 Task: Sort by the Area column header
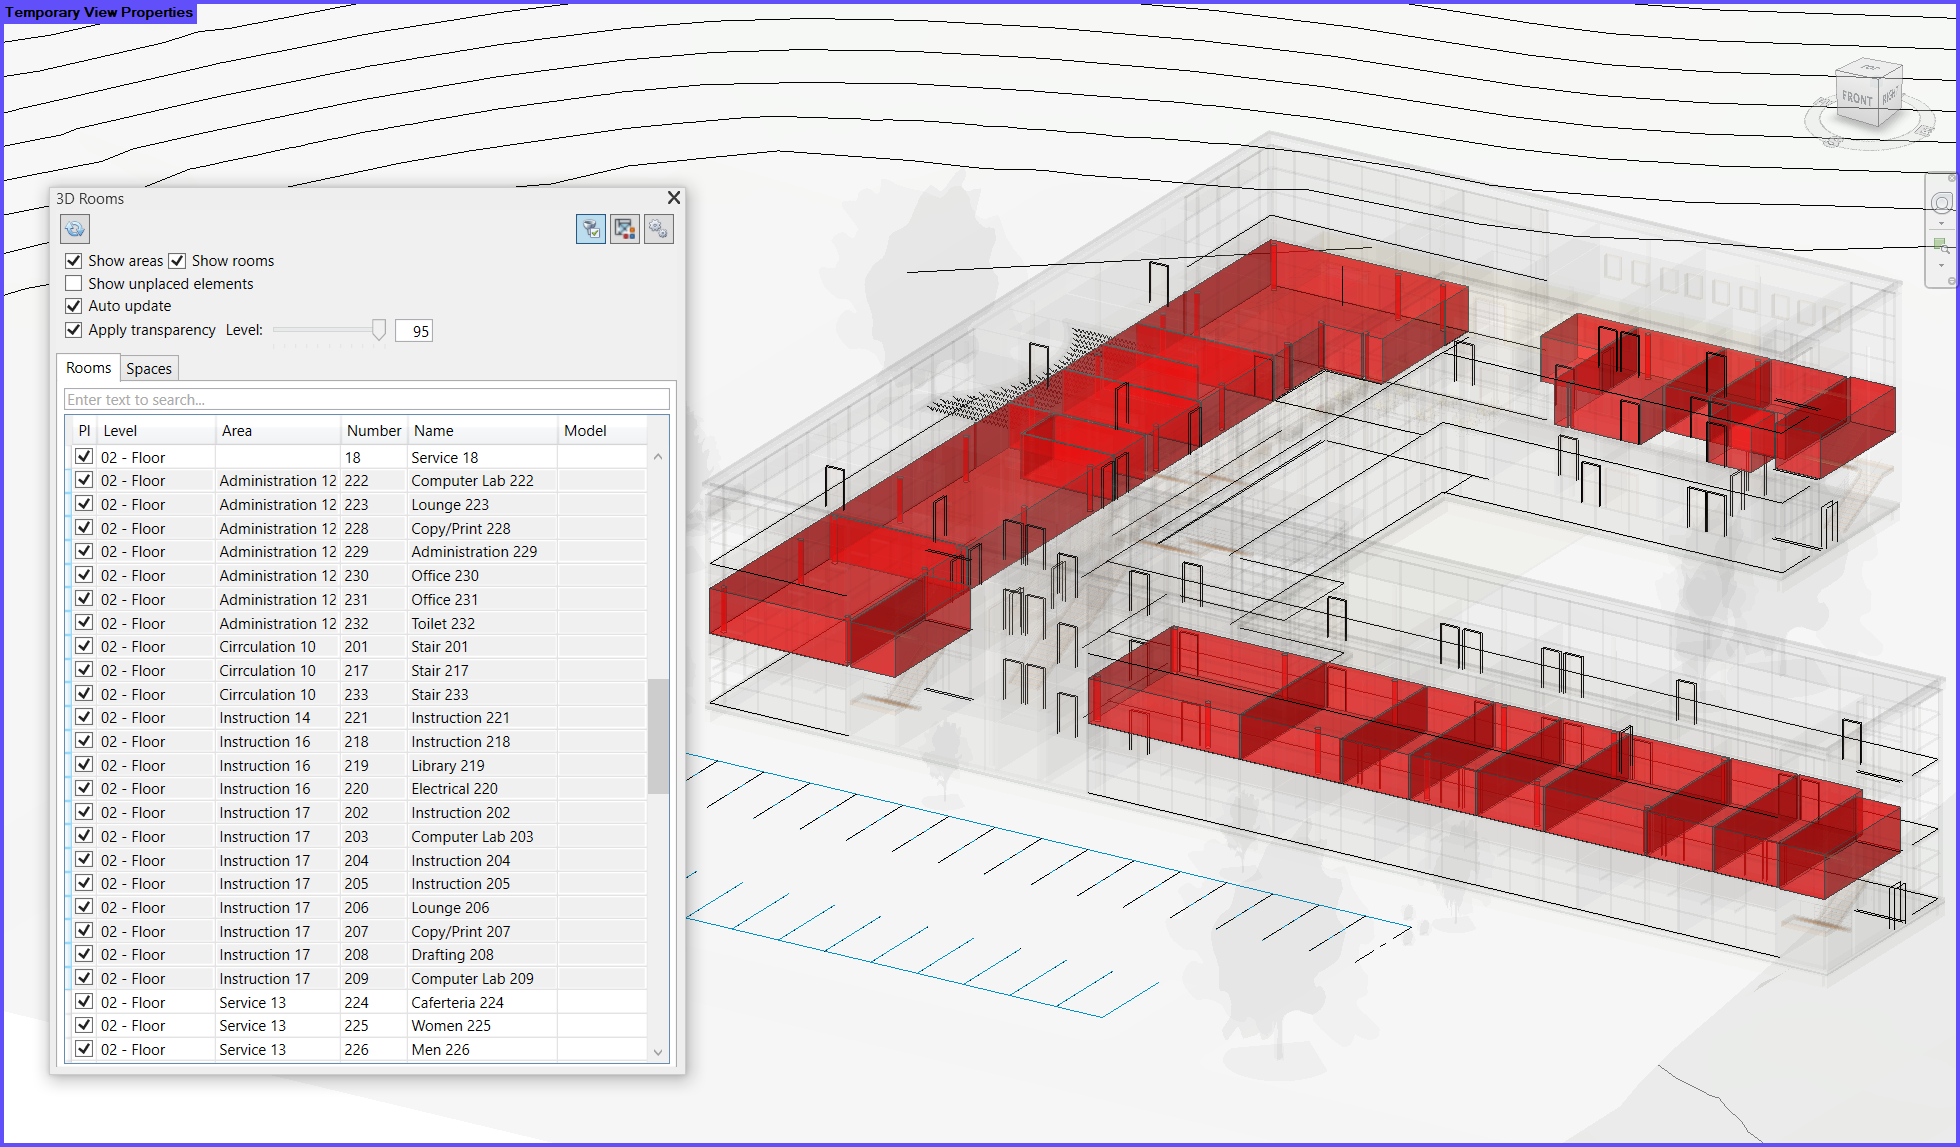[237, 431]
